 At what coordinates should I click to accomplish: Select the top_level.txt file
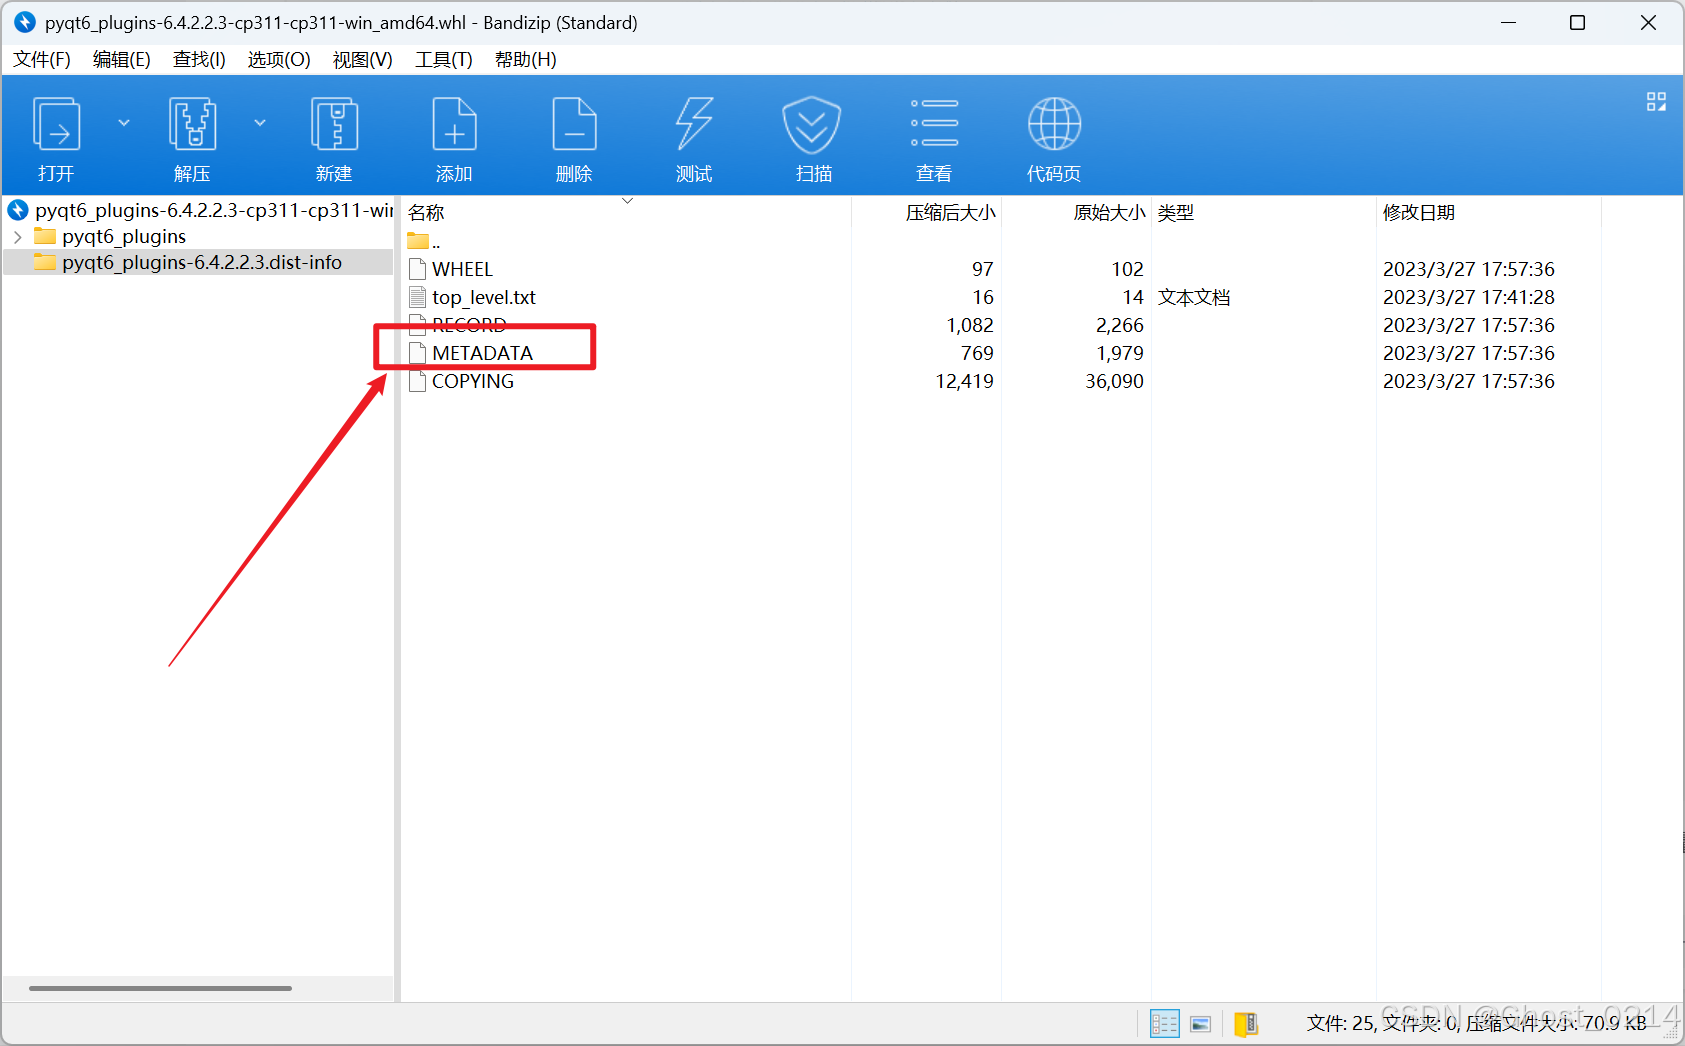(x=484, y=297)
